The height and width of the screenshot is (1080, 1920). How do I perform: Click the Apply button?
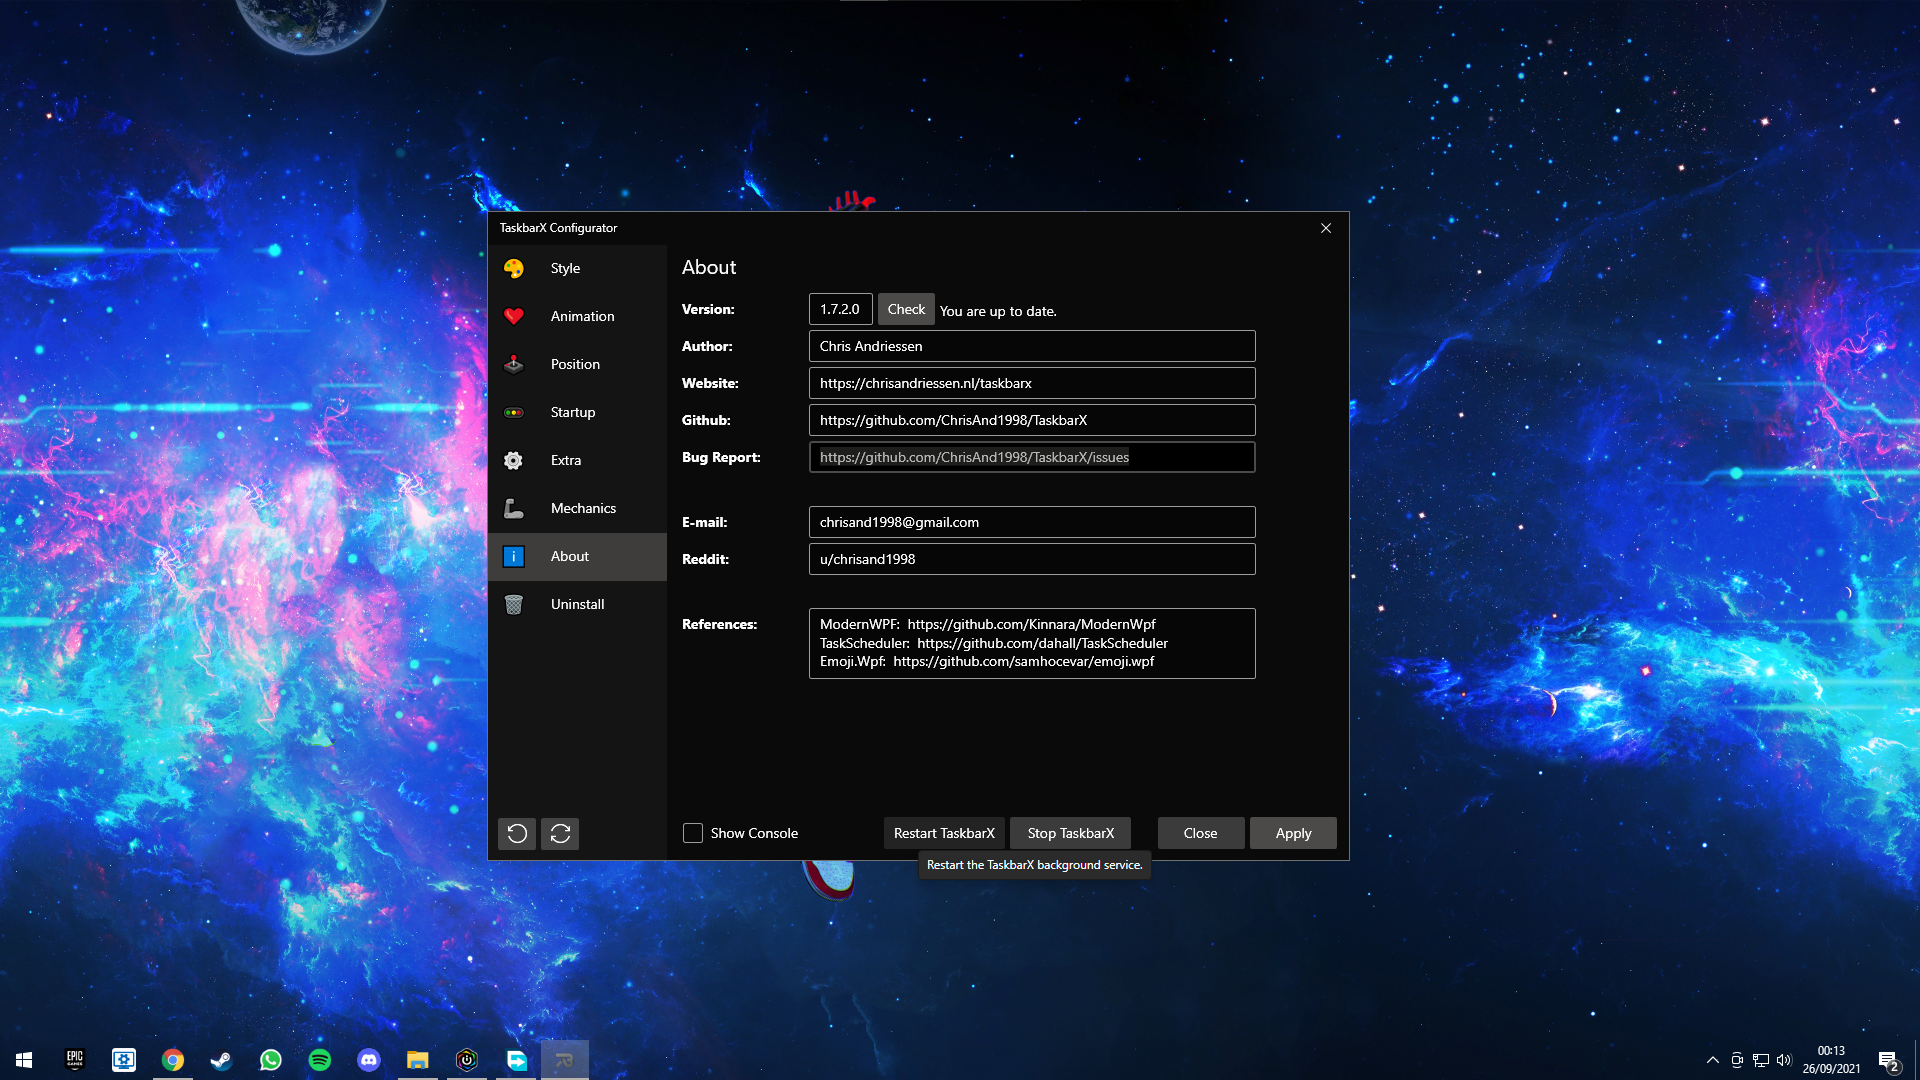pyautogui.click(x=1293, y=833)
